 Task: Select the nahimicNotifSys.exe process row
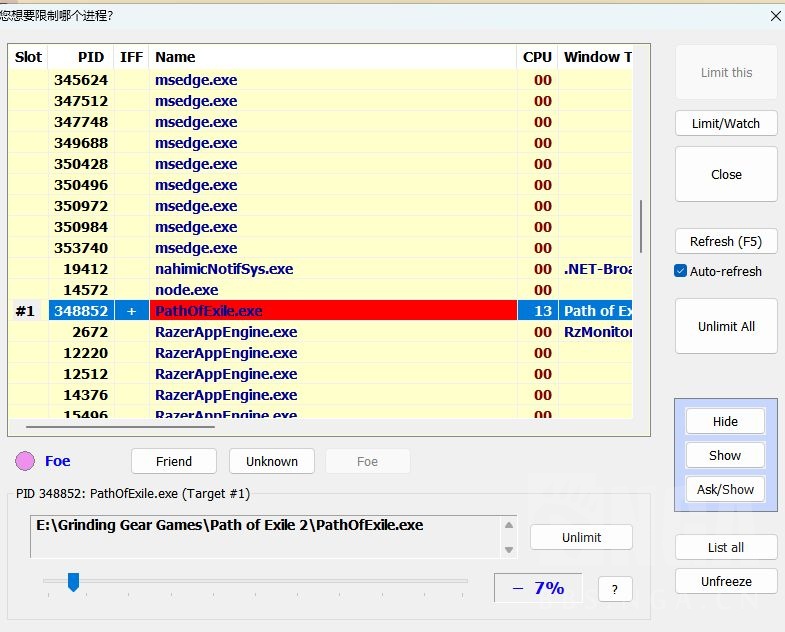[x=224, y=269]
